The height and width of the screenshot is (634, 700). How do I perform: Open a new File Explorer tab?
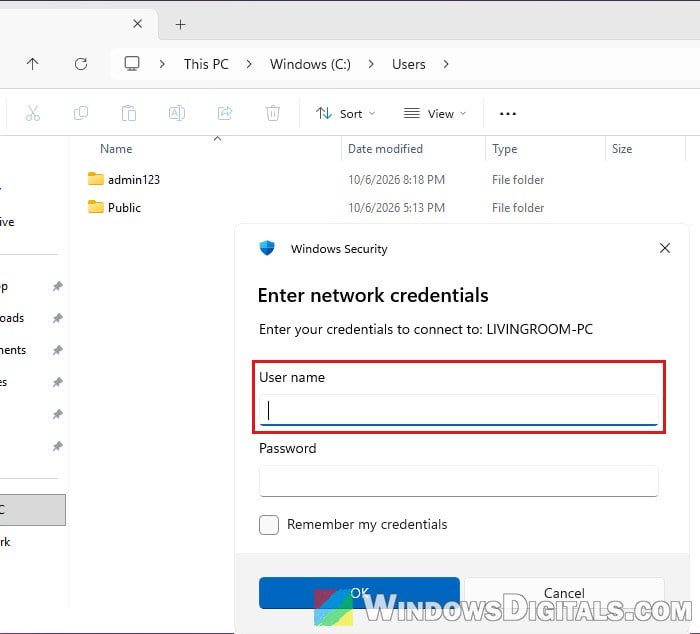tap(180, 25)
